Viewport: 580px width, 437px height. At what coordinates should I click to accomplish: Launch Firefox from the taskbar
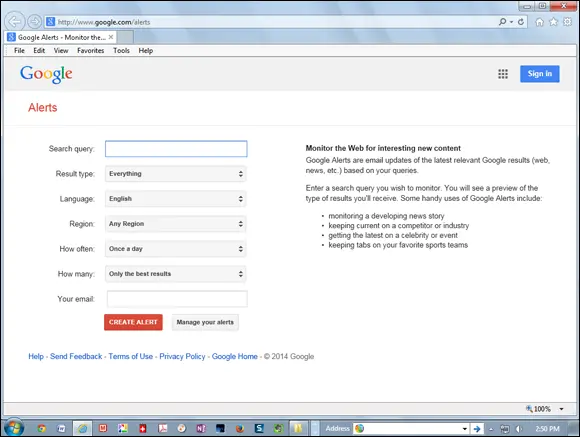coord(240,428)
